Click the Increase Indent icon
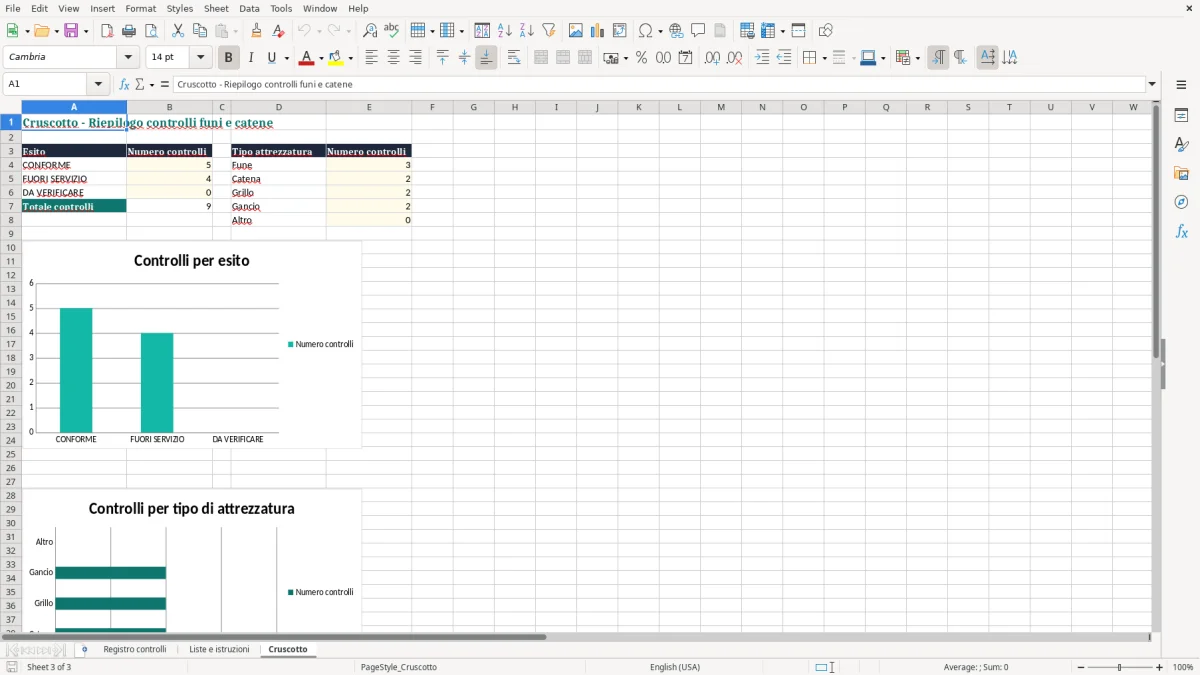1200x675 pixels. (762, 58)
